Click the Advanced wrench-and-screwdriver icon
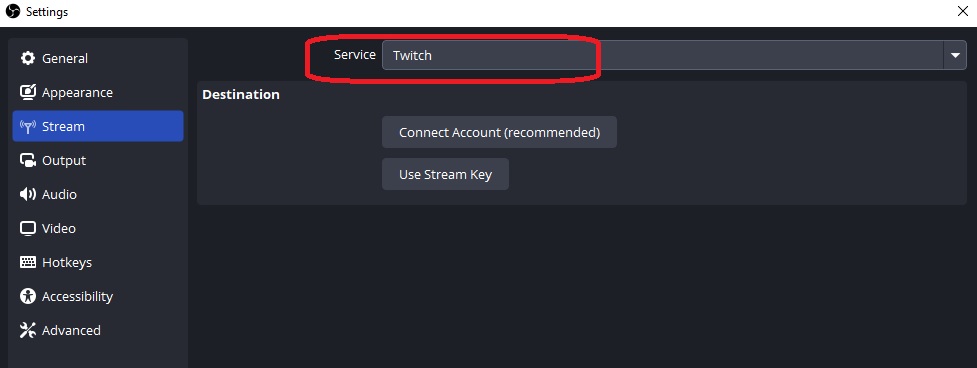This screenshot has height=368, width=977. 28,330
